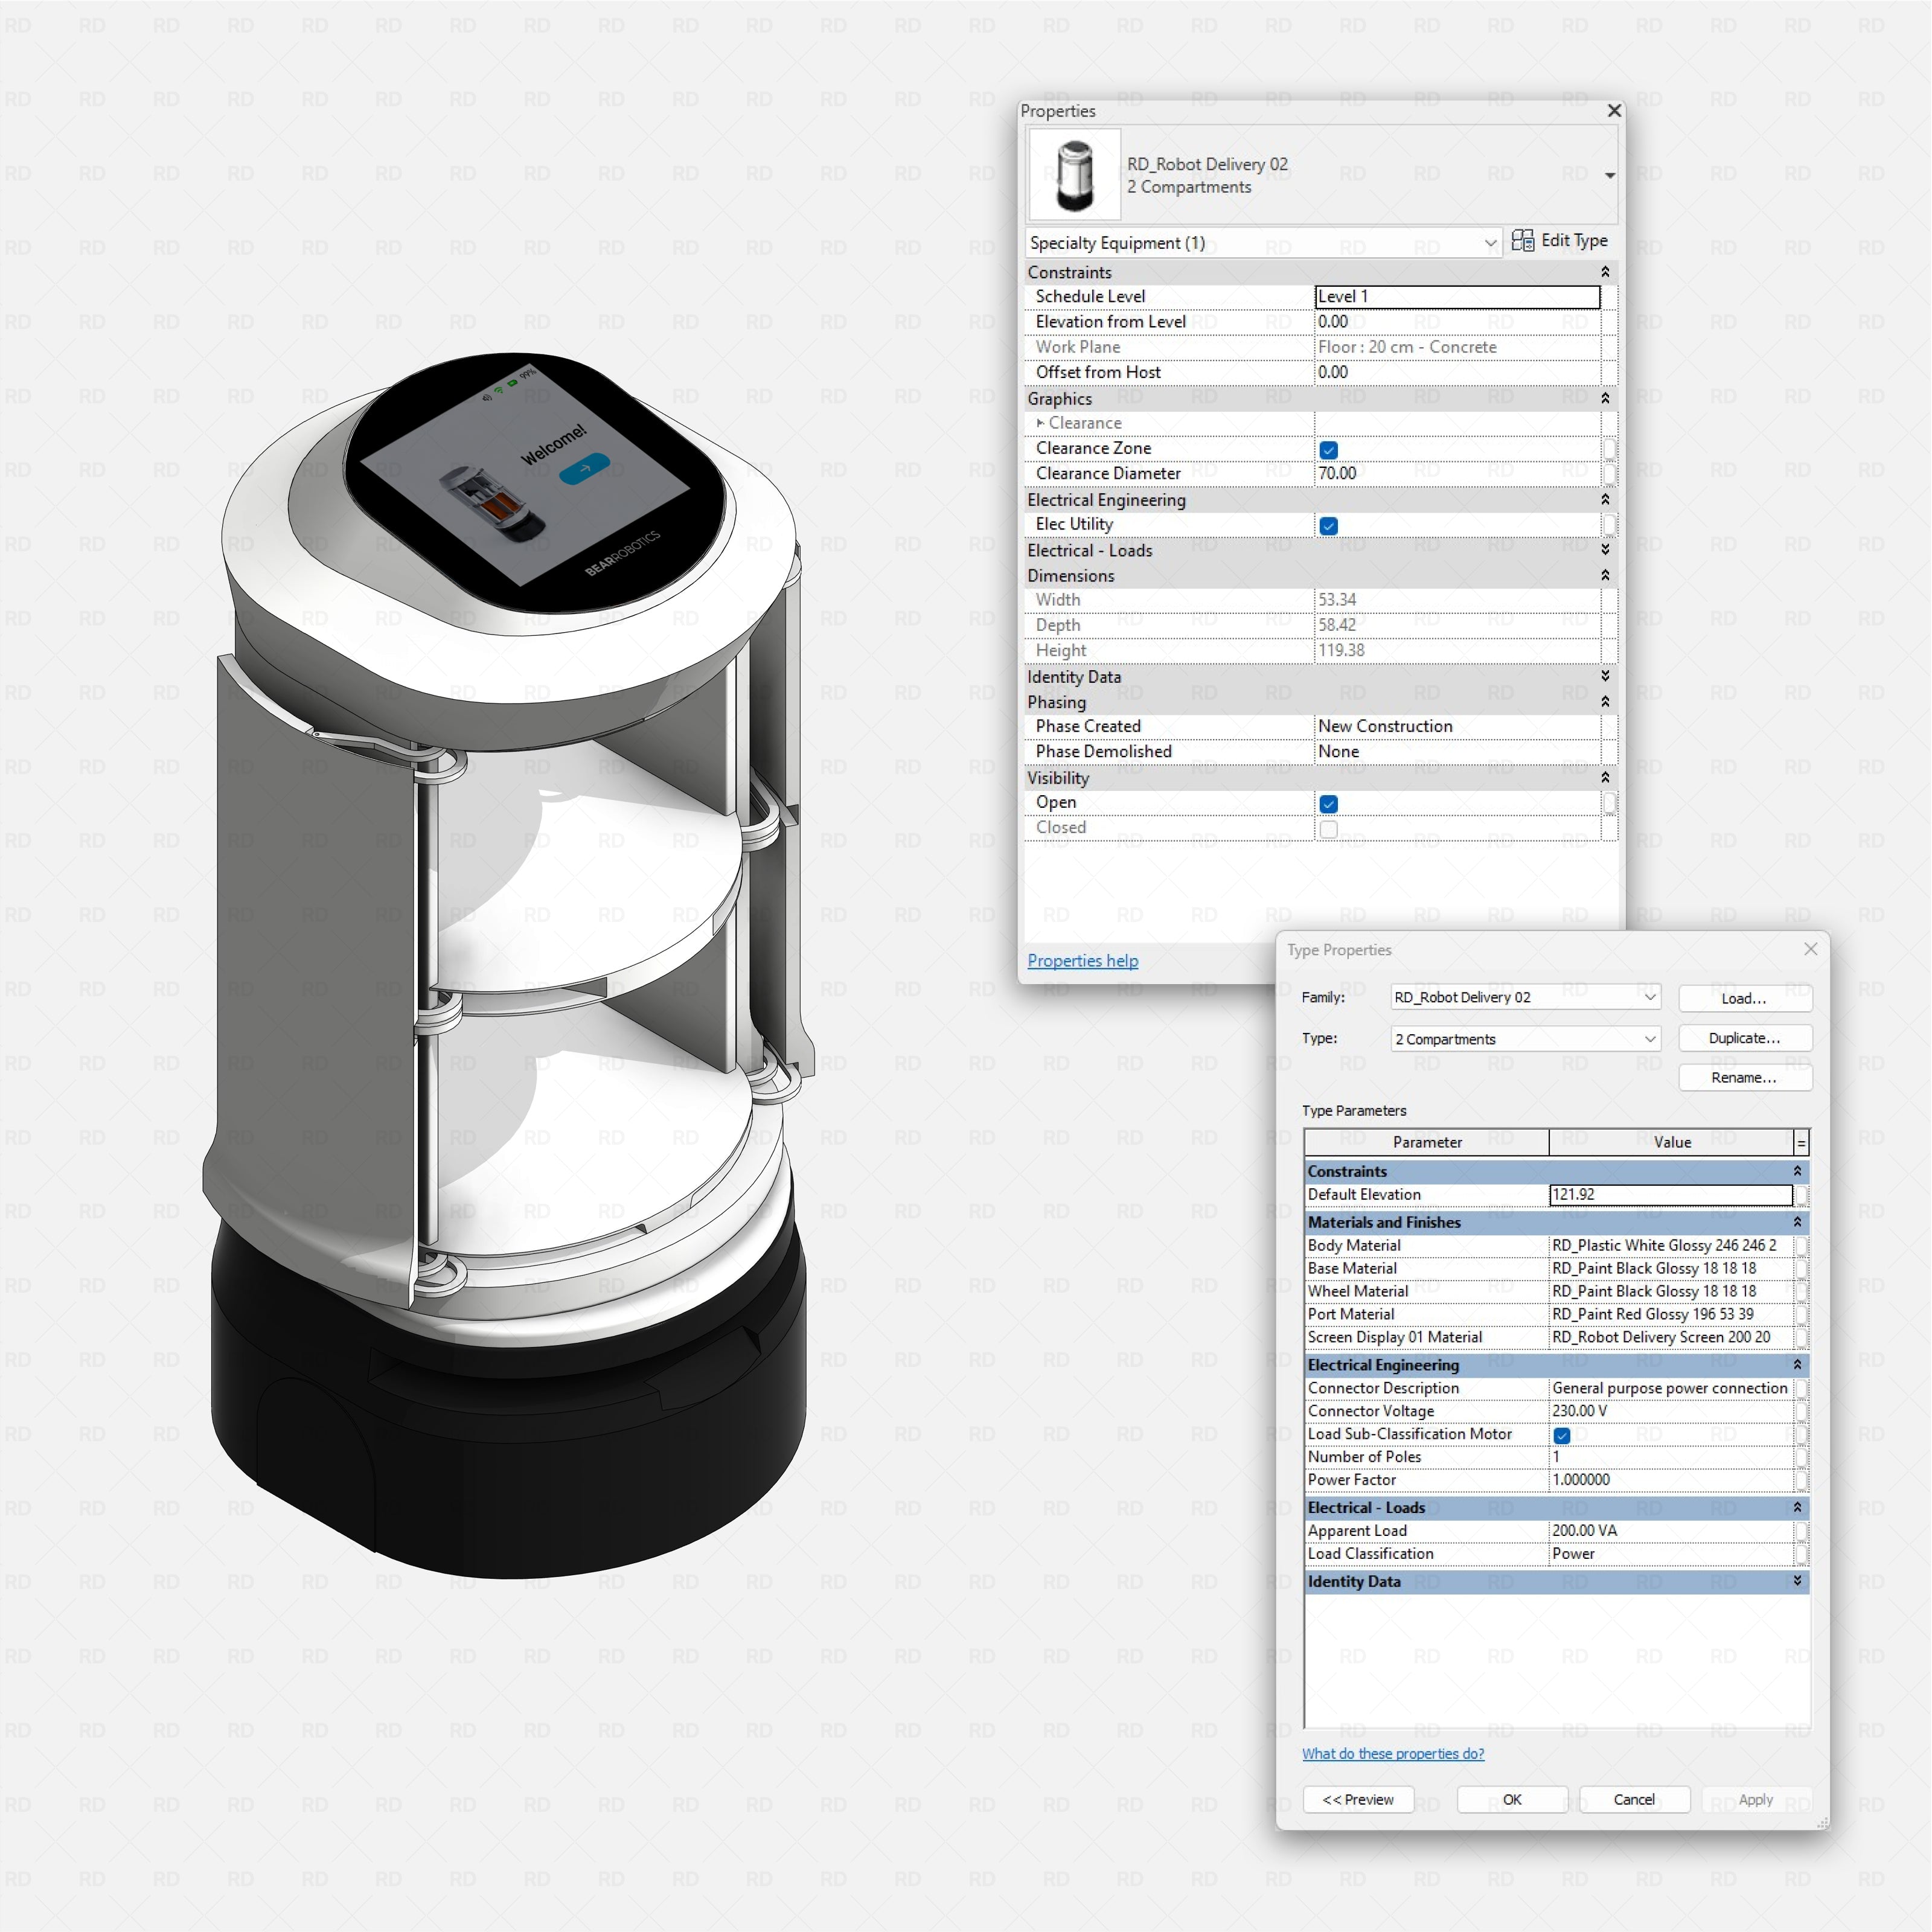Click Load Classification value Power

coord(1671,1555)
